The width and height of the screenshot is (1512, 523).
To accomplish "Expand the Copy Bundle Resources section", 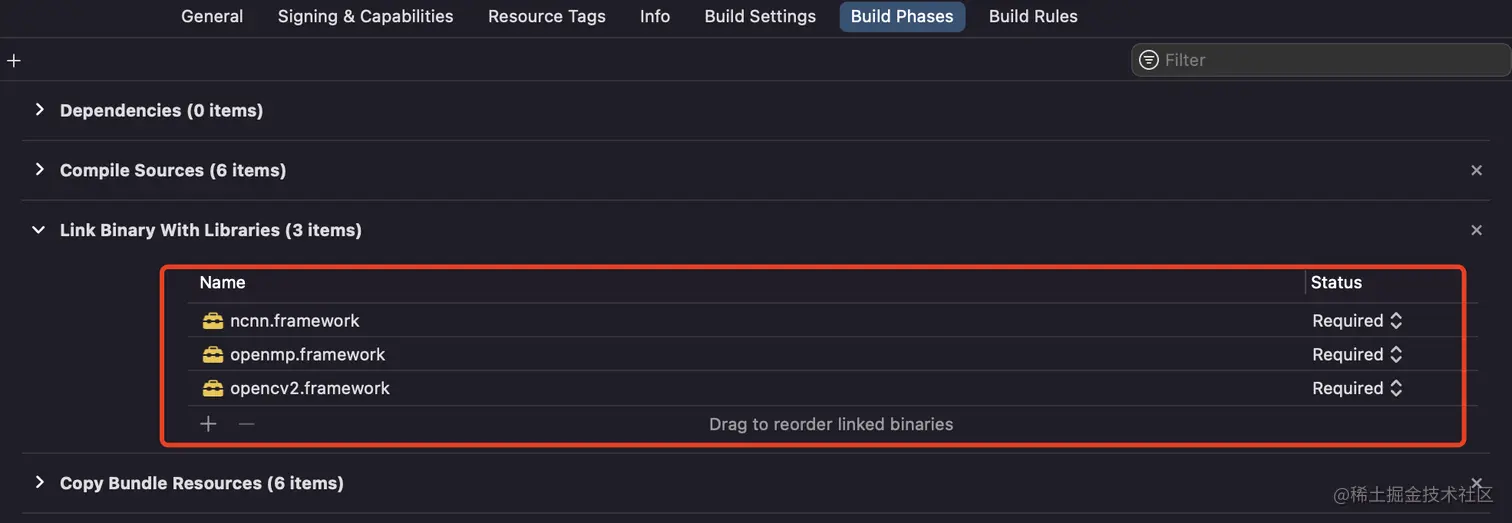I will [x=40, y=483].
